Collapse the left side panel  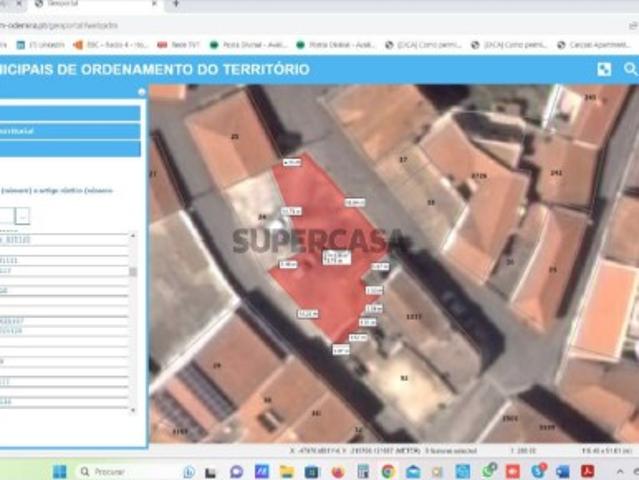tap(141, 92)
